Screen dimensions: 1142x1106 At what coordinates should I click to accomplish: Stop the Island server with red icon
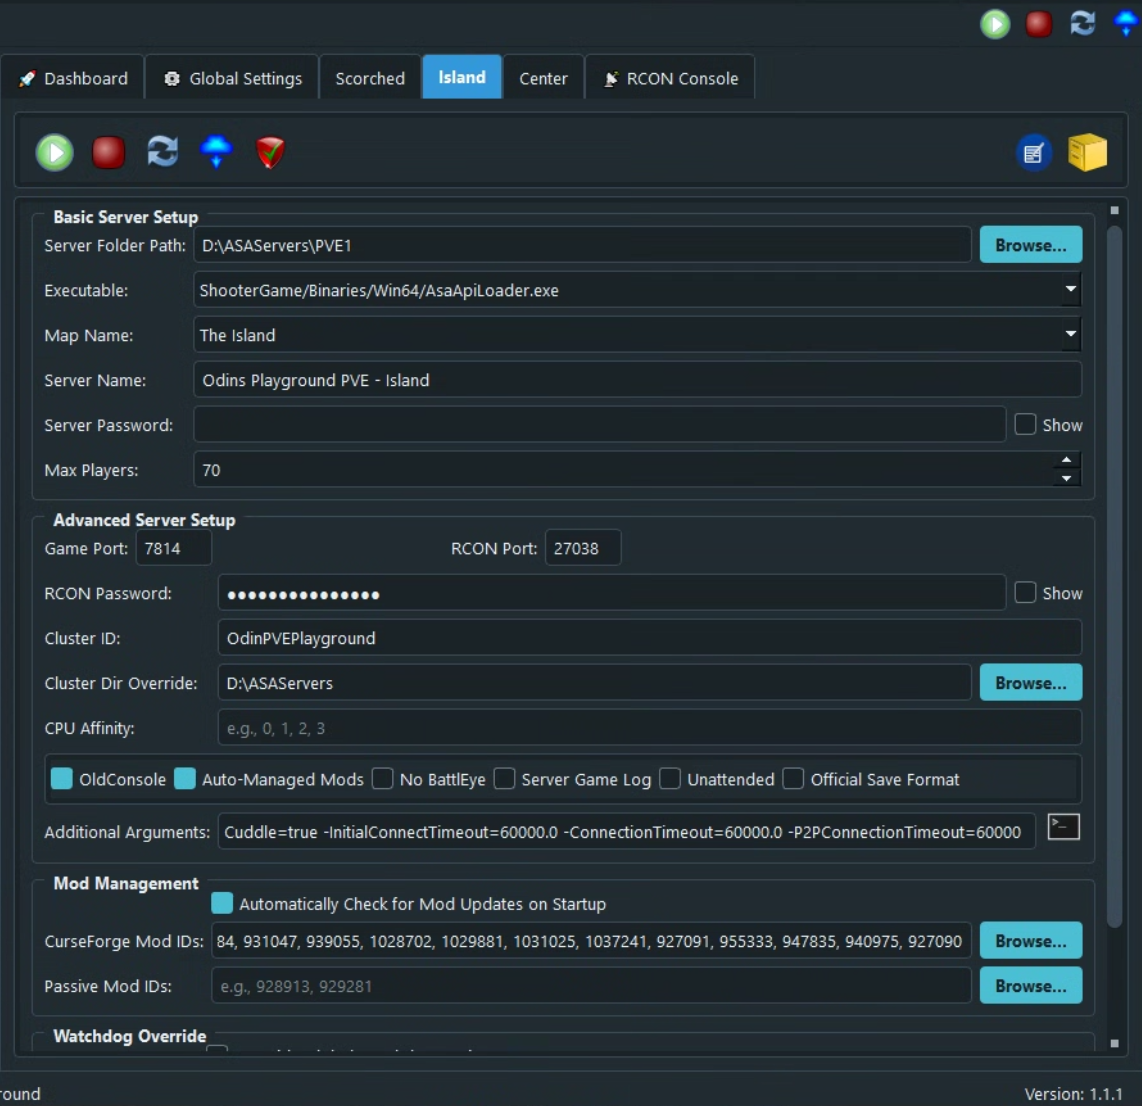pos(108,152)
